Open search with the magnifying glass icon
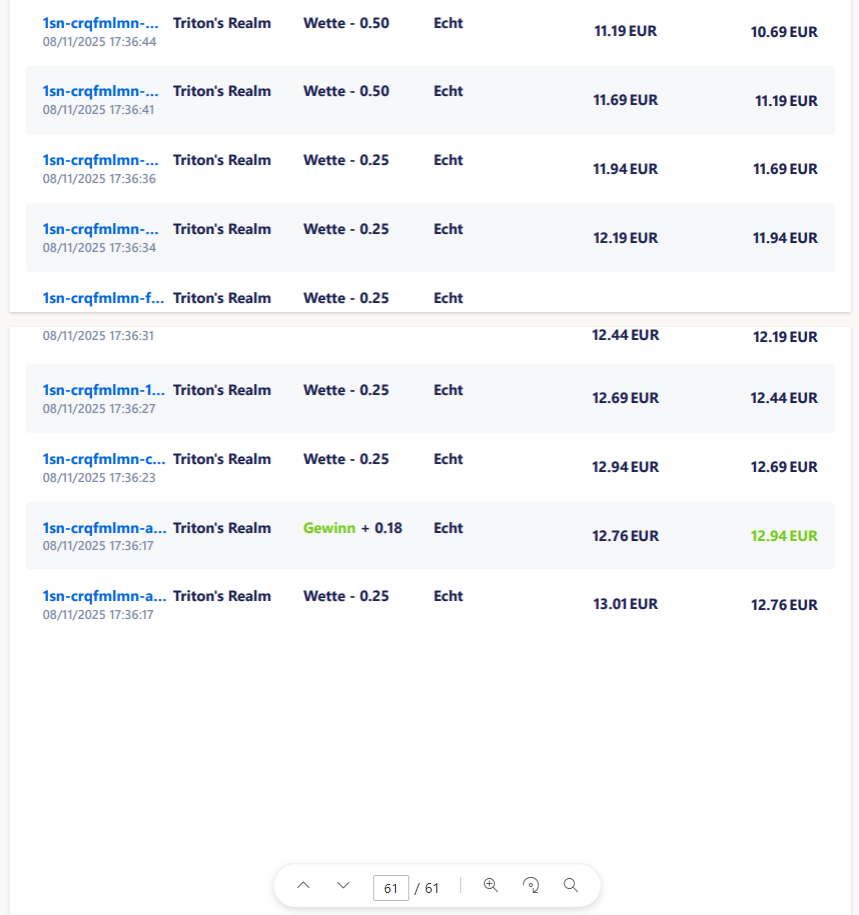Viewport: 859px width, 915px height. [x=571, y=886]
